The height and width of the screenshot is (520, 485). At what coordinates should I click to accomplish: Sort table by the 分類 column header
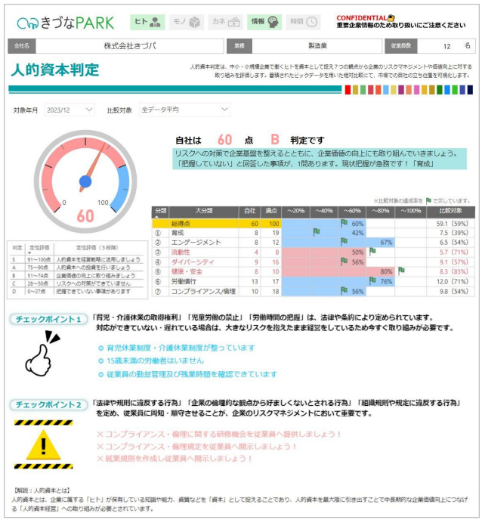tap(160, 211)
